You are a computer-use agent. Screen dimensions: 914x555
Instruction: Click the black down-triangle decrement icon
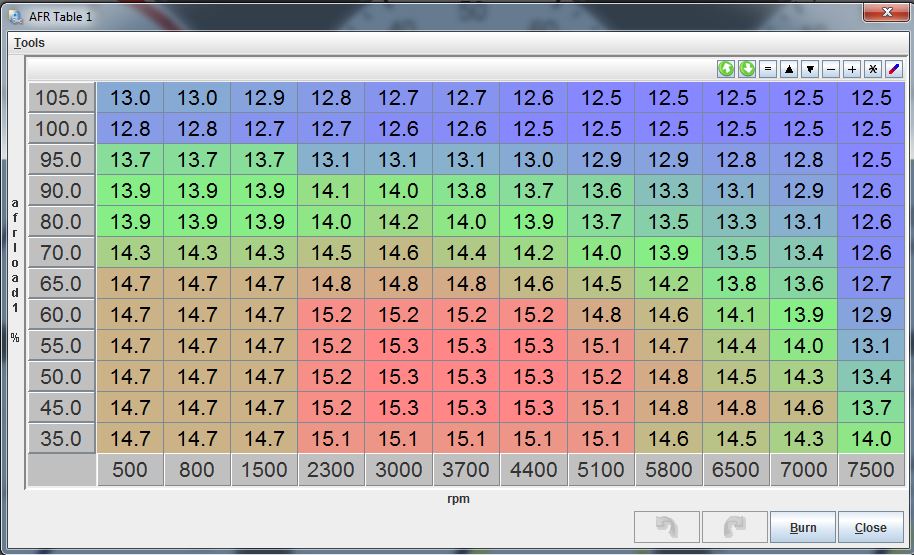point(810,69)
